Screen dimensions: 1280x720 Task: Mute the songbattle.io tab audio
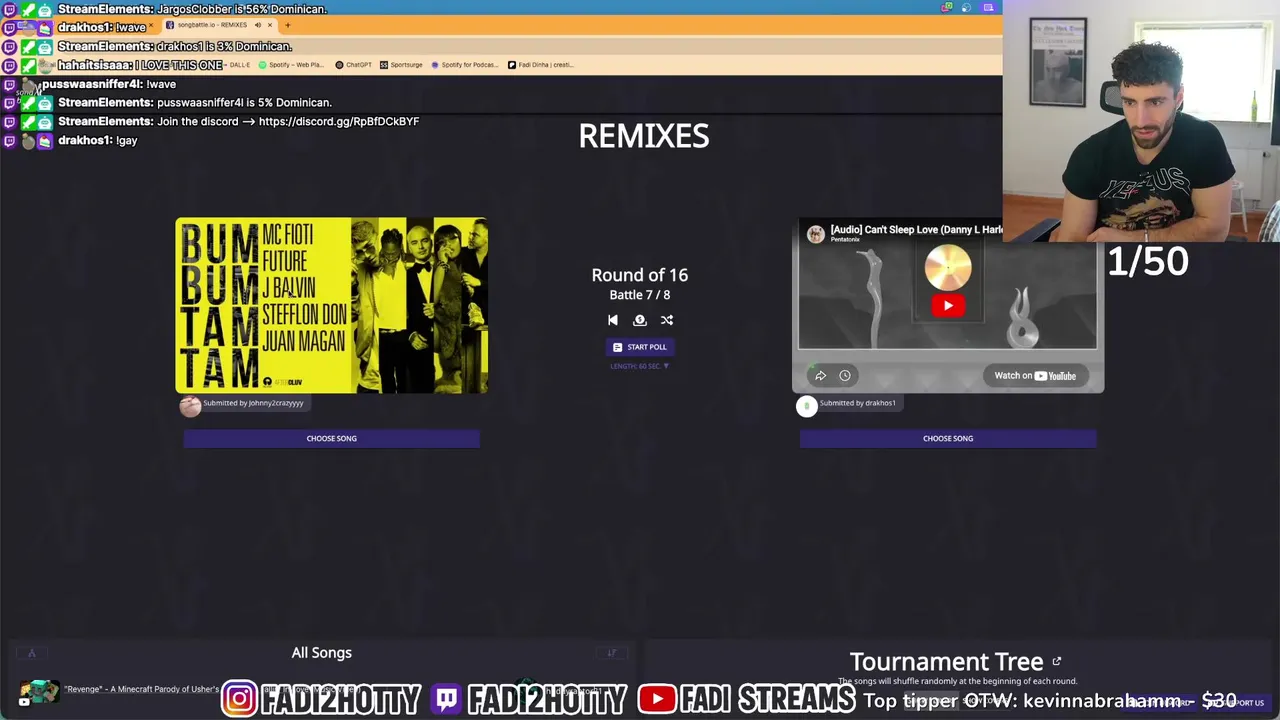pyautogui.click(x=257, y=25)
